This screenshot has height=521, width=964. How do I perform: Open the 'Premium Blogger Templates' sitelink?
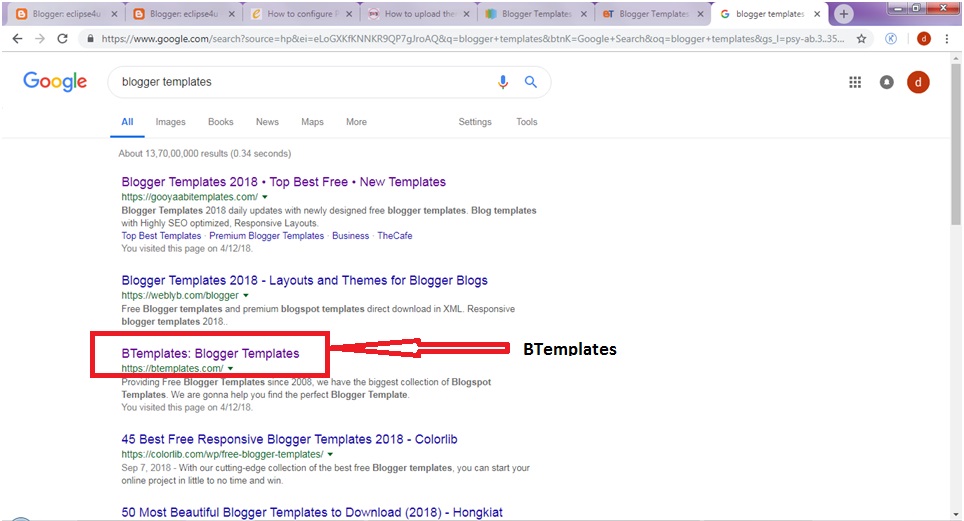[x=267, y=236]
